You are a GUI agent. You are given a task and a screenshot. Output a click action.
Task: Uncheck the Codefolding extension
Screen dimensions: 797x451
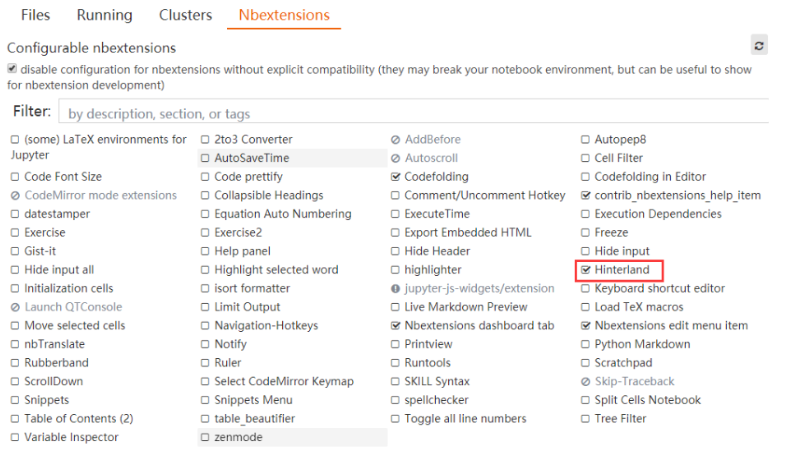[x=396, y=177]
